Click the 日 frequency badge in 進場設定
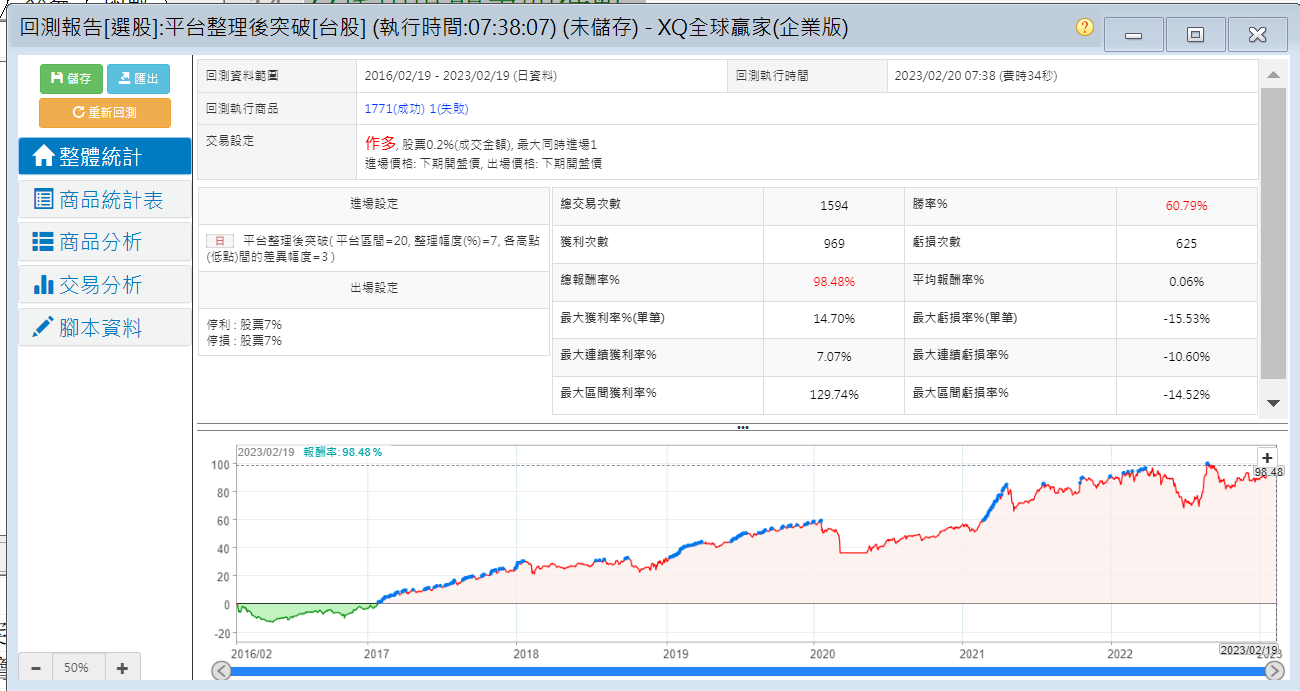This screenshot has height=691, width=1300. tap(219, 241)
